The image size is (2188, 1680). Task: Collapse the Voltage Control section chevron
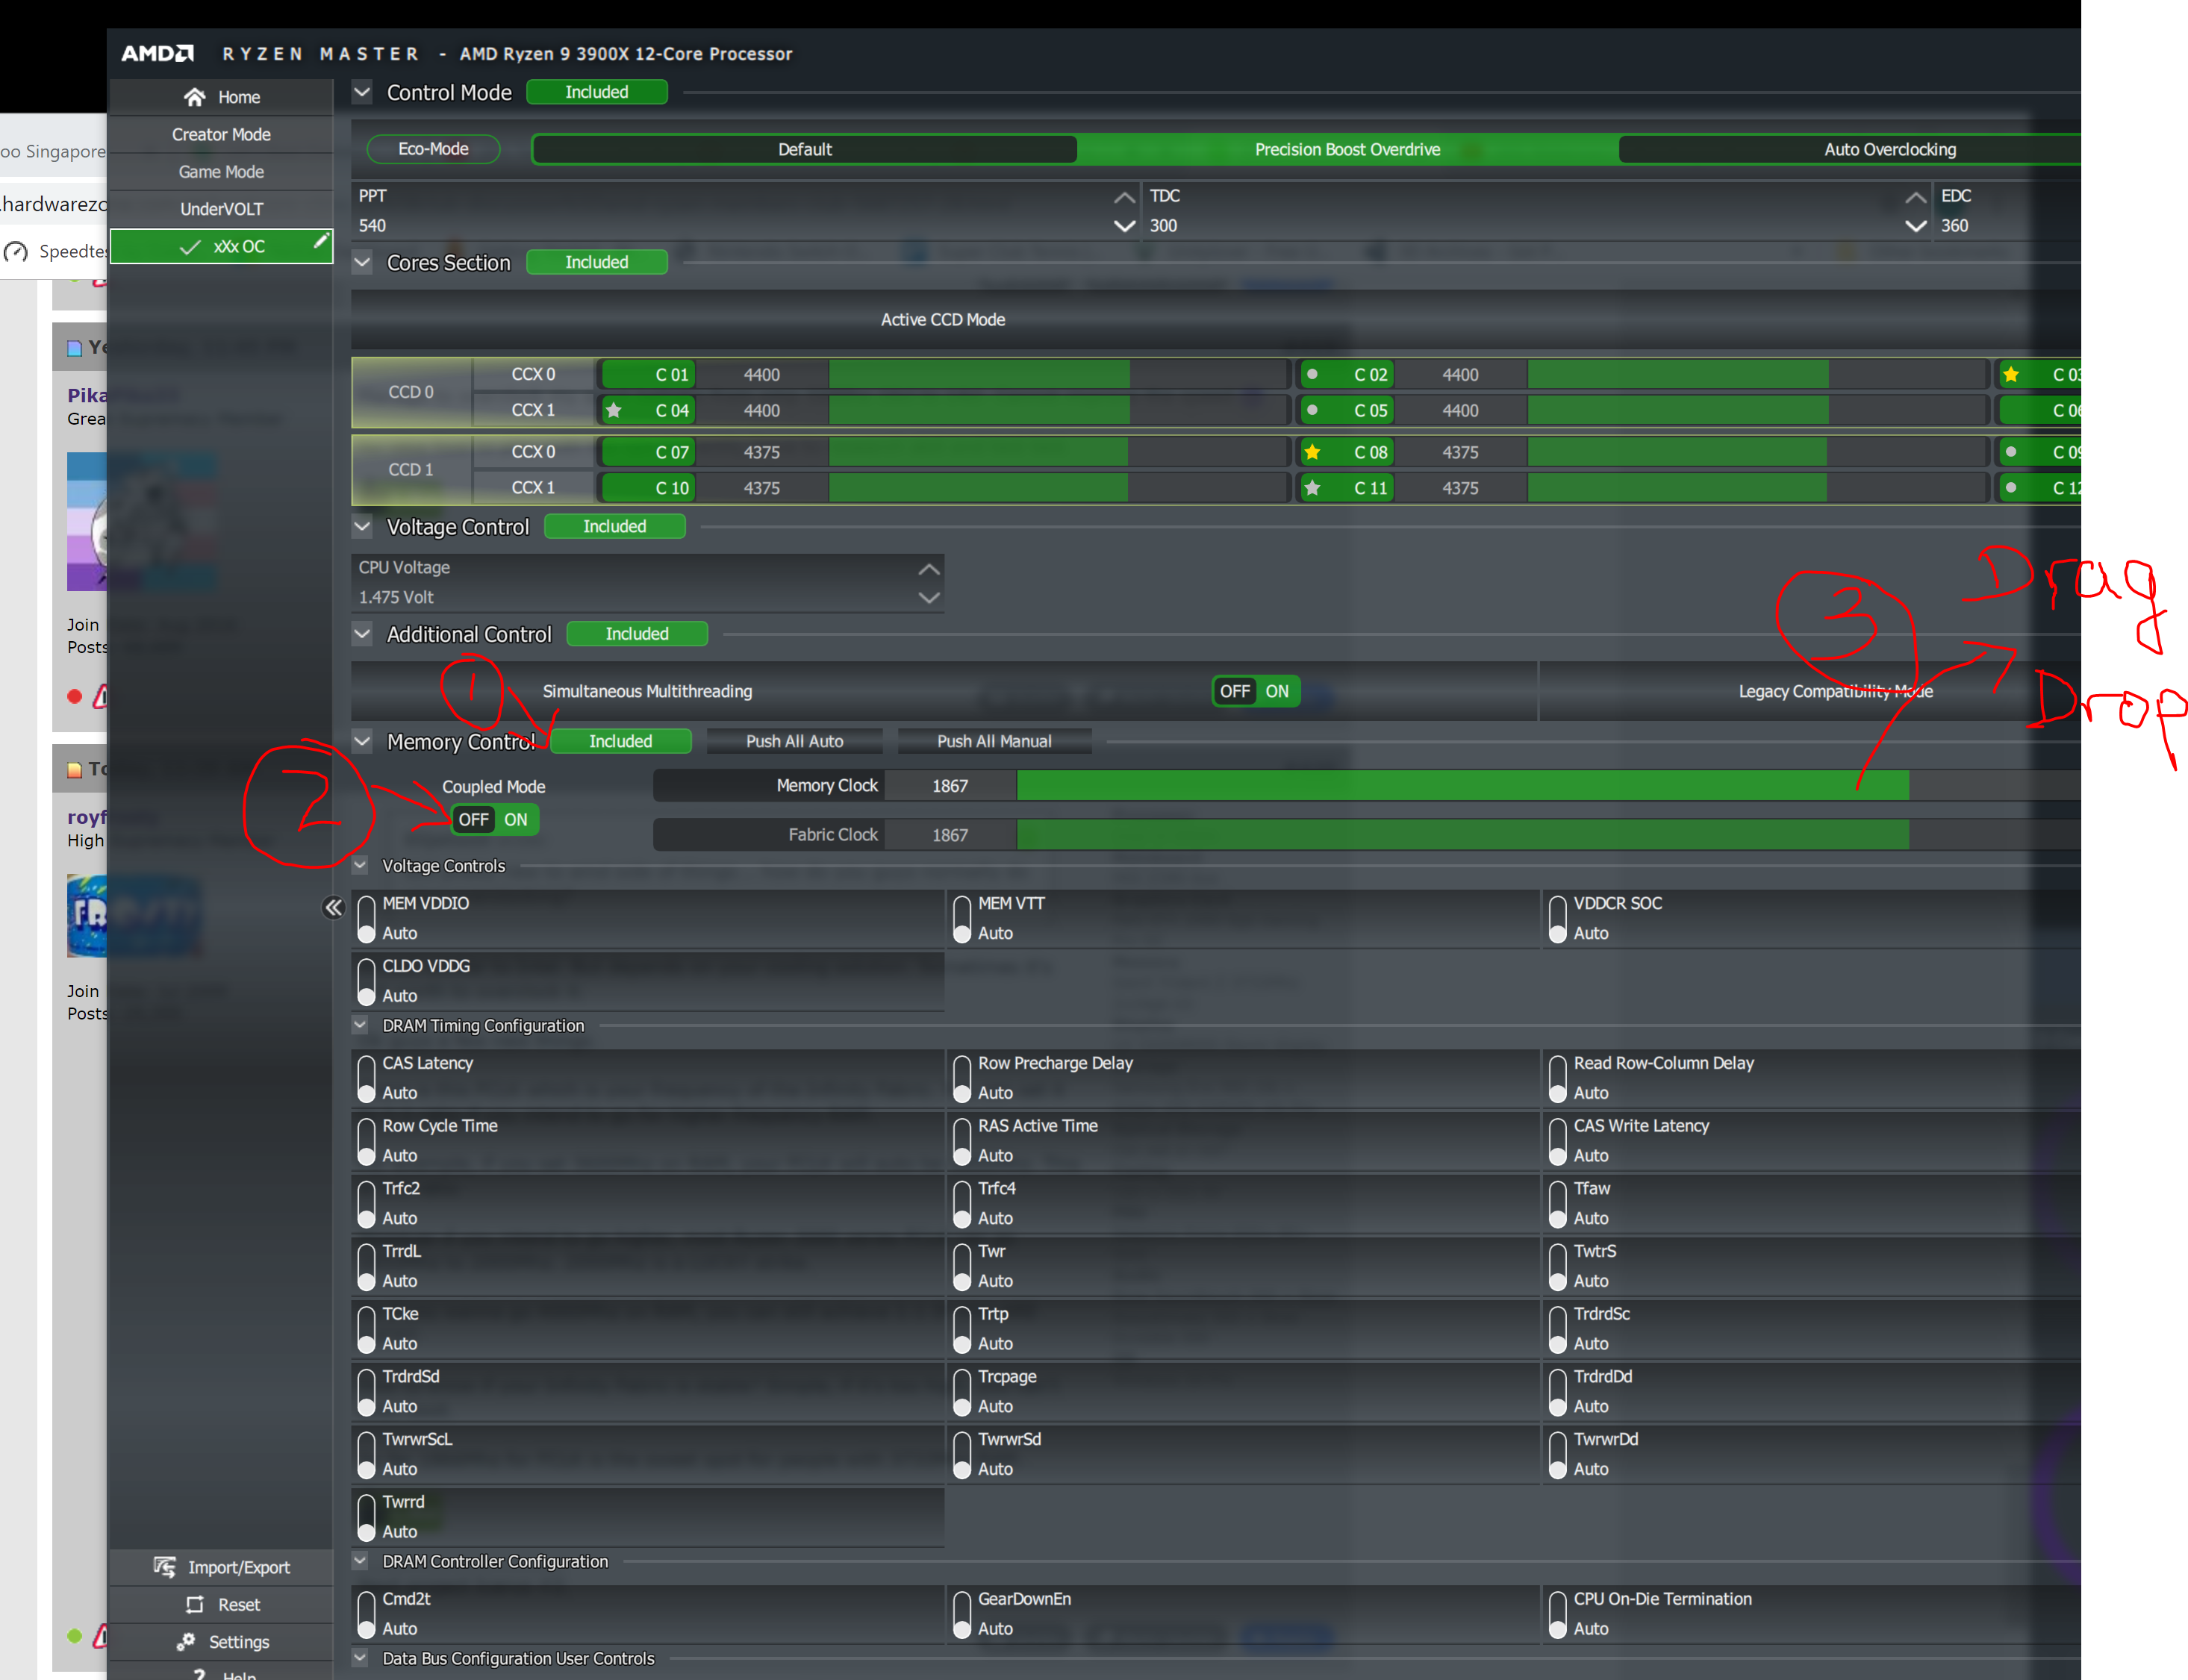pos(362,526)
